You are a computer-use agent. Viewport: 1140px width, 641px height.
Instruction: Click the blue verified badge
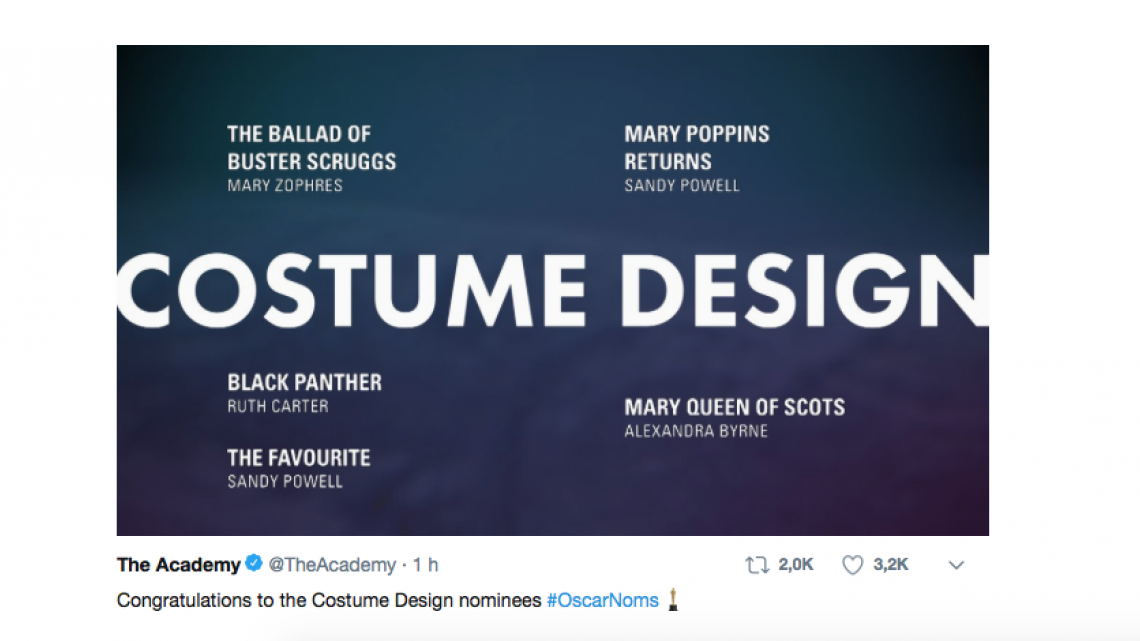click(x=254, y=565)
